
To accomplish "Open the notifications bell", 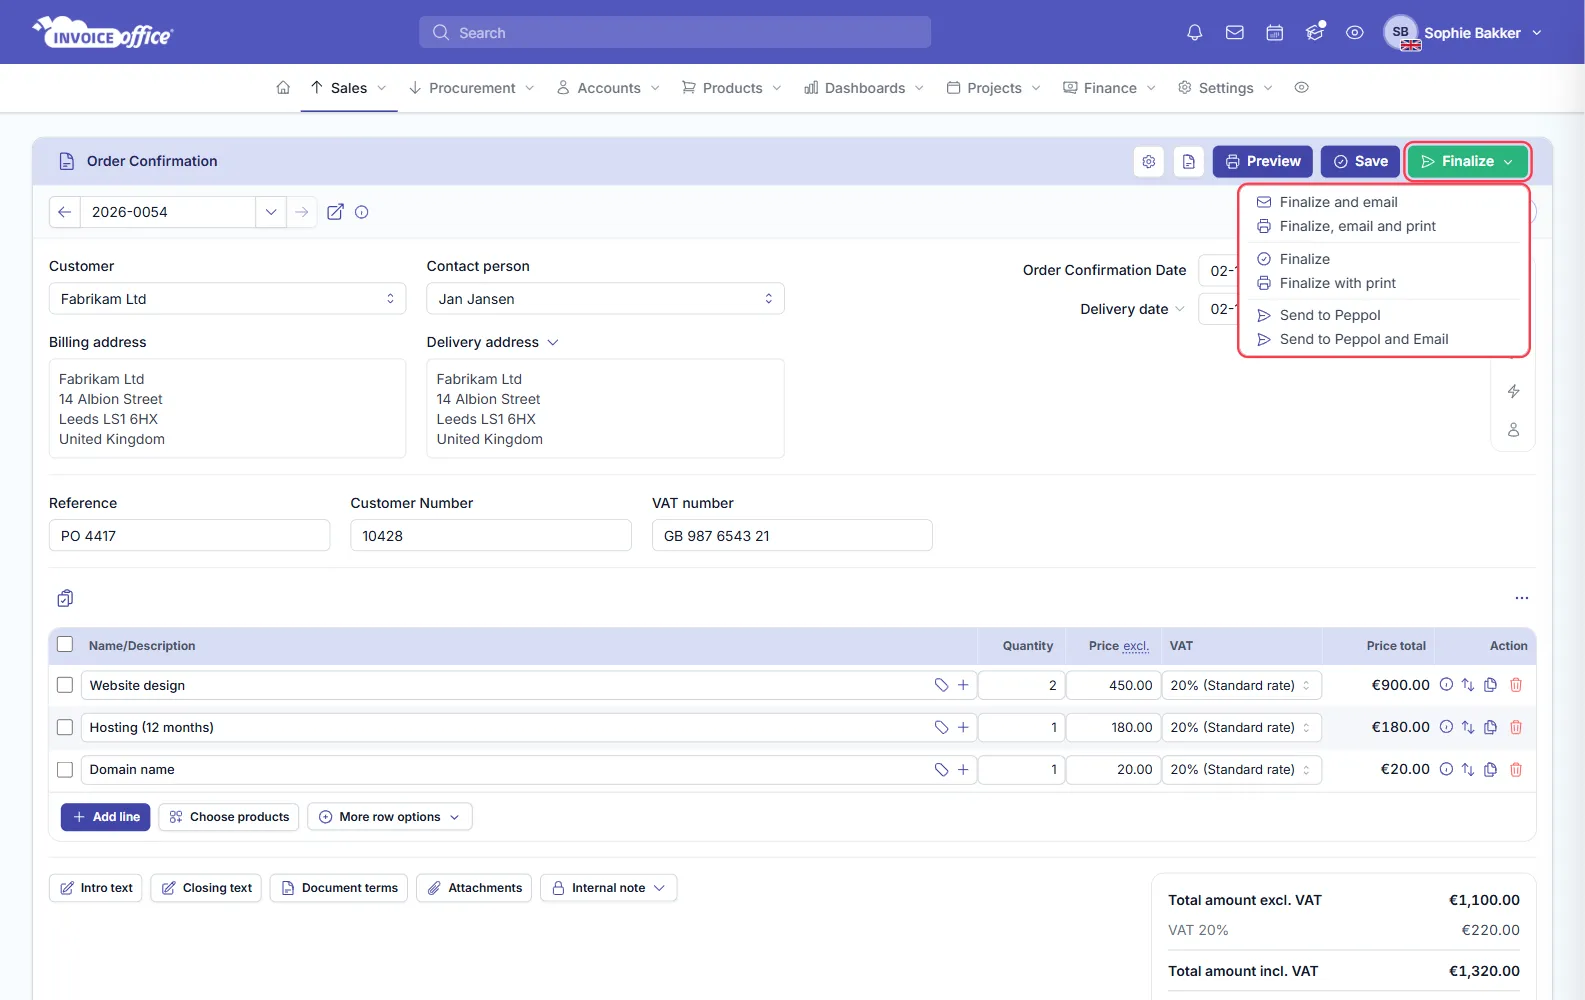I will [1194, 33].
